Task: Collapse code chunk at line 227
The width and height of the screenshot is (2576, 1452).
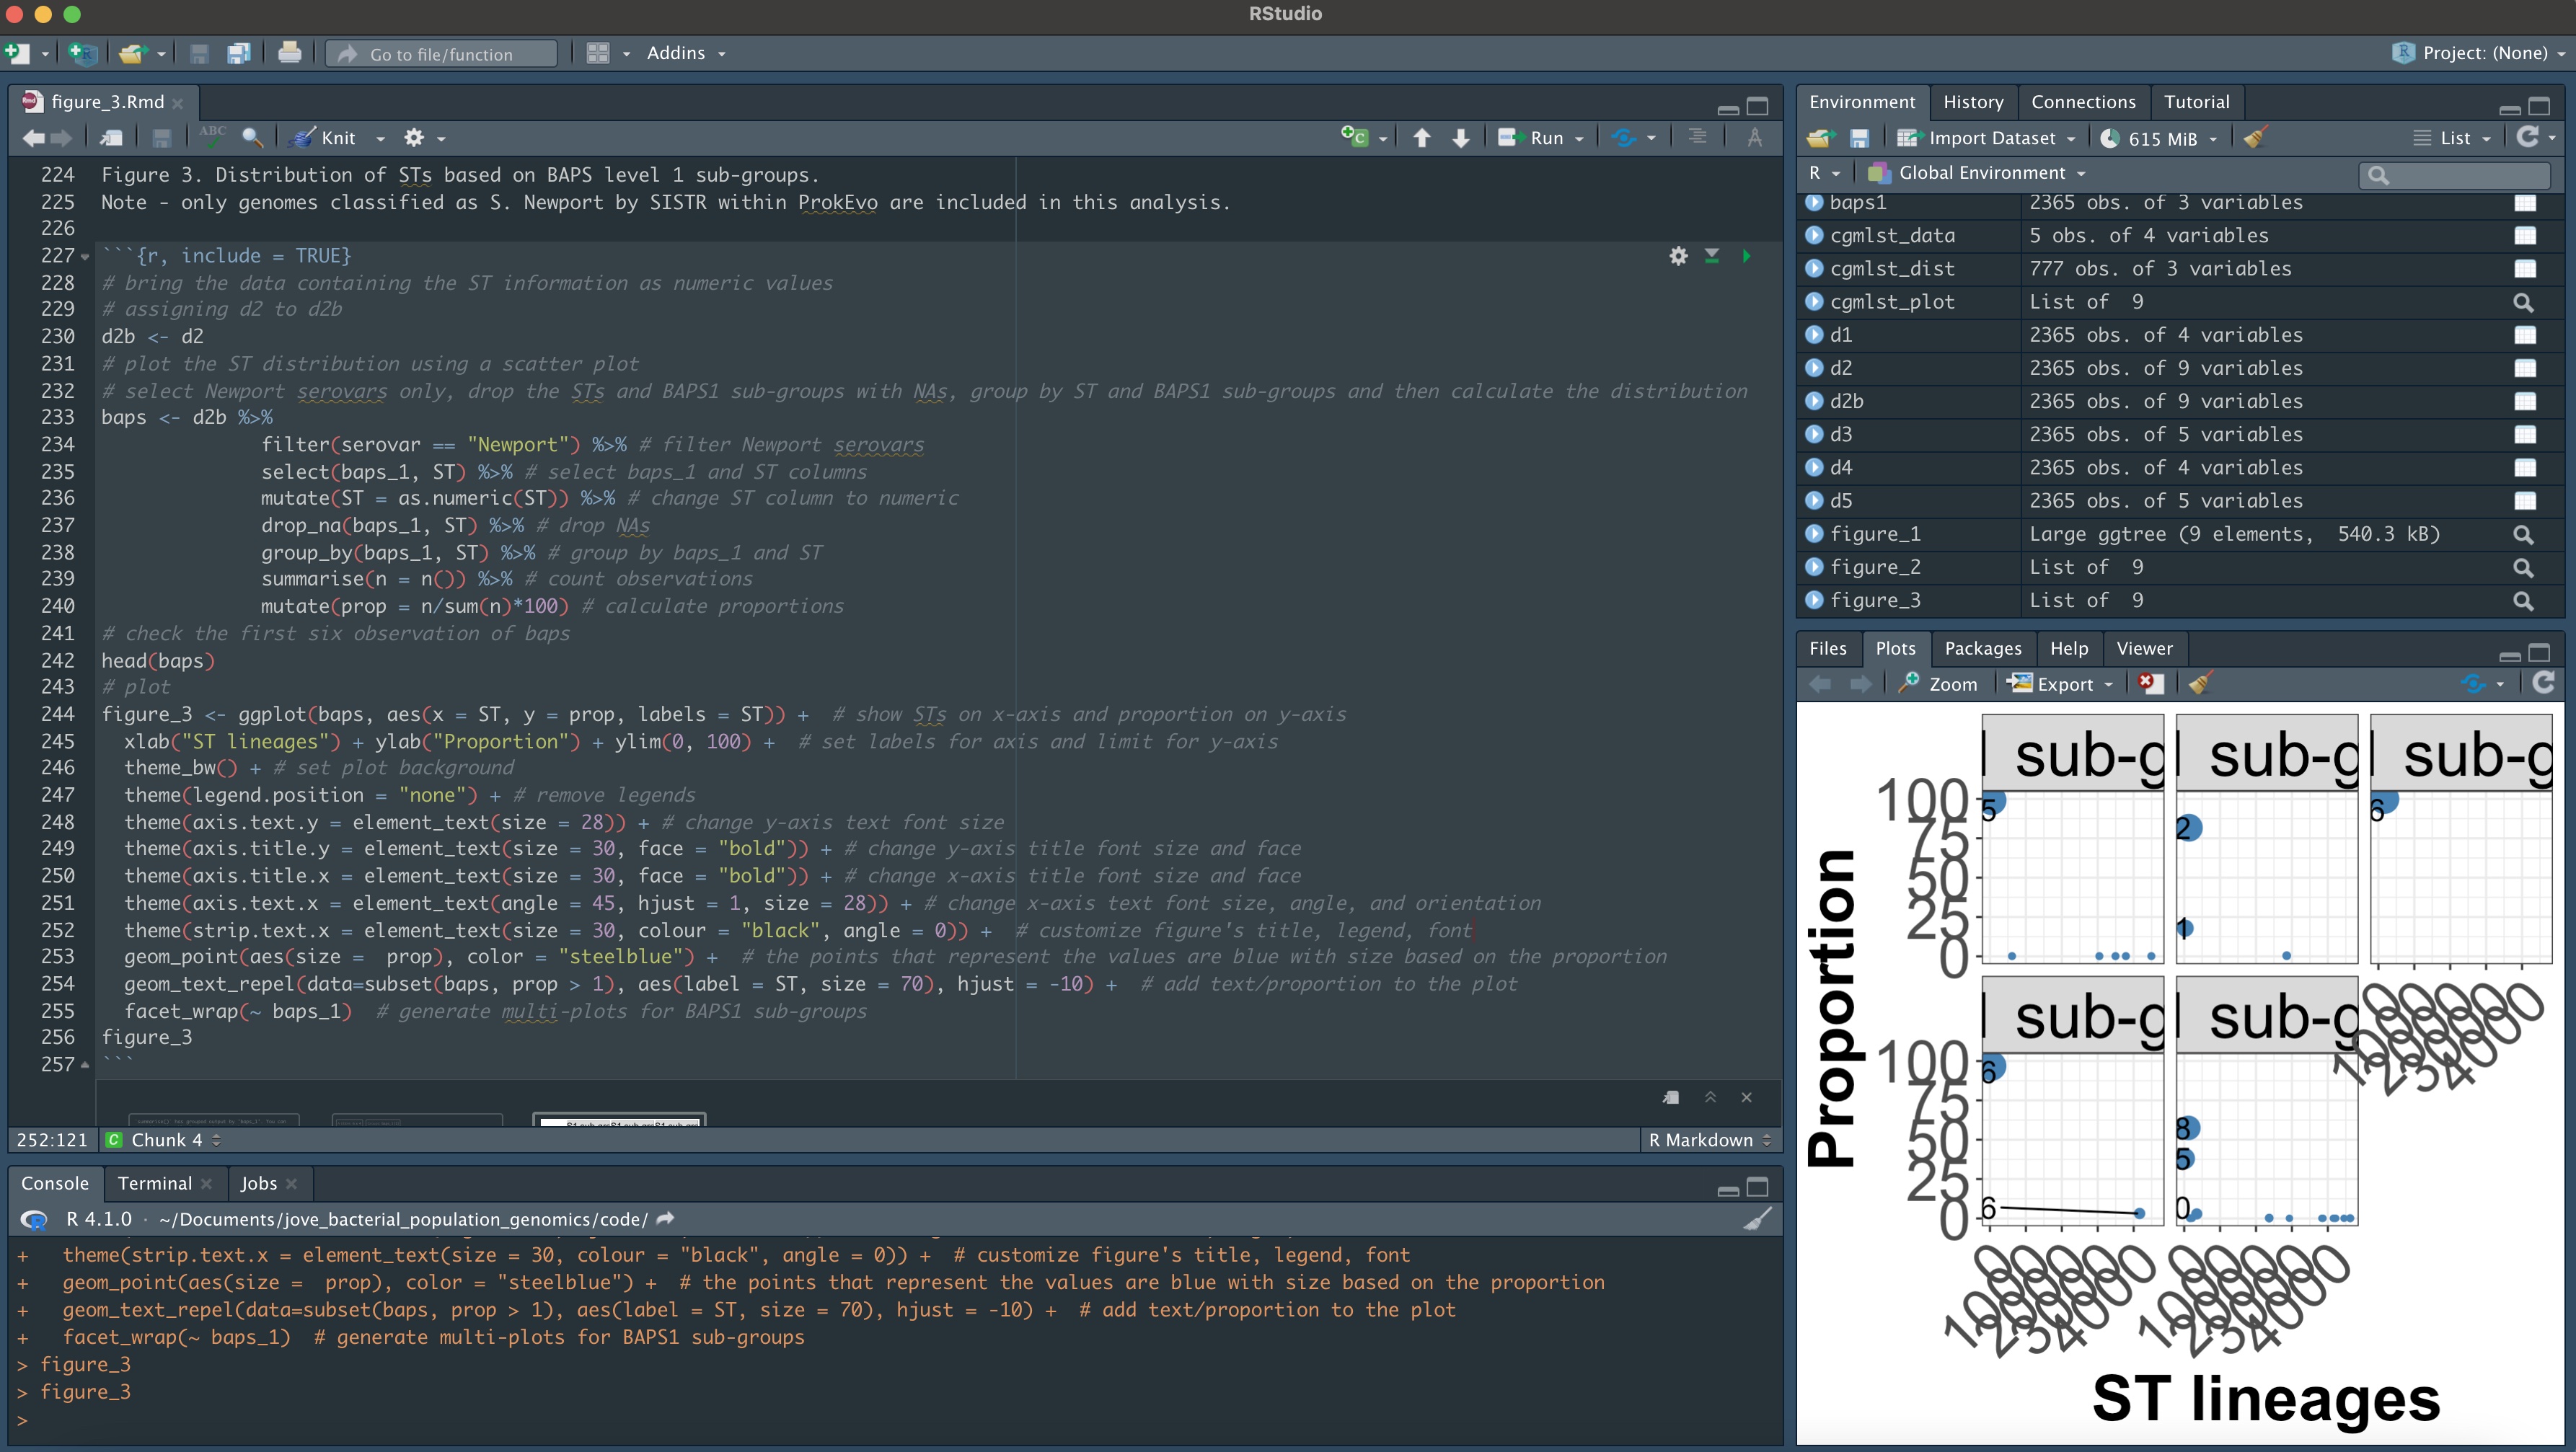Action: click(85, 257)
